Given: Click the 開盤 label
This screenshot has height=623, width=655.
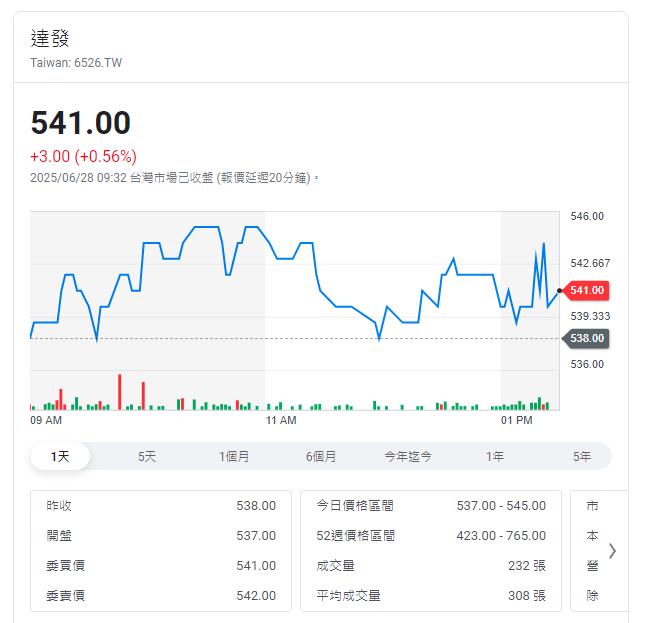Looking at the screenshot, I should (x=59, y=536).
